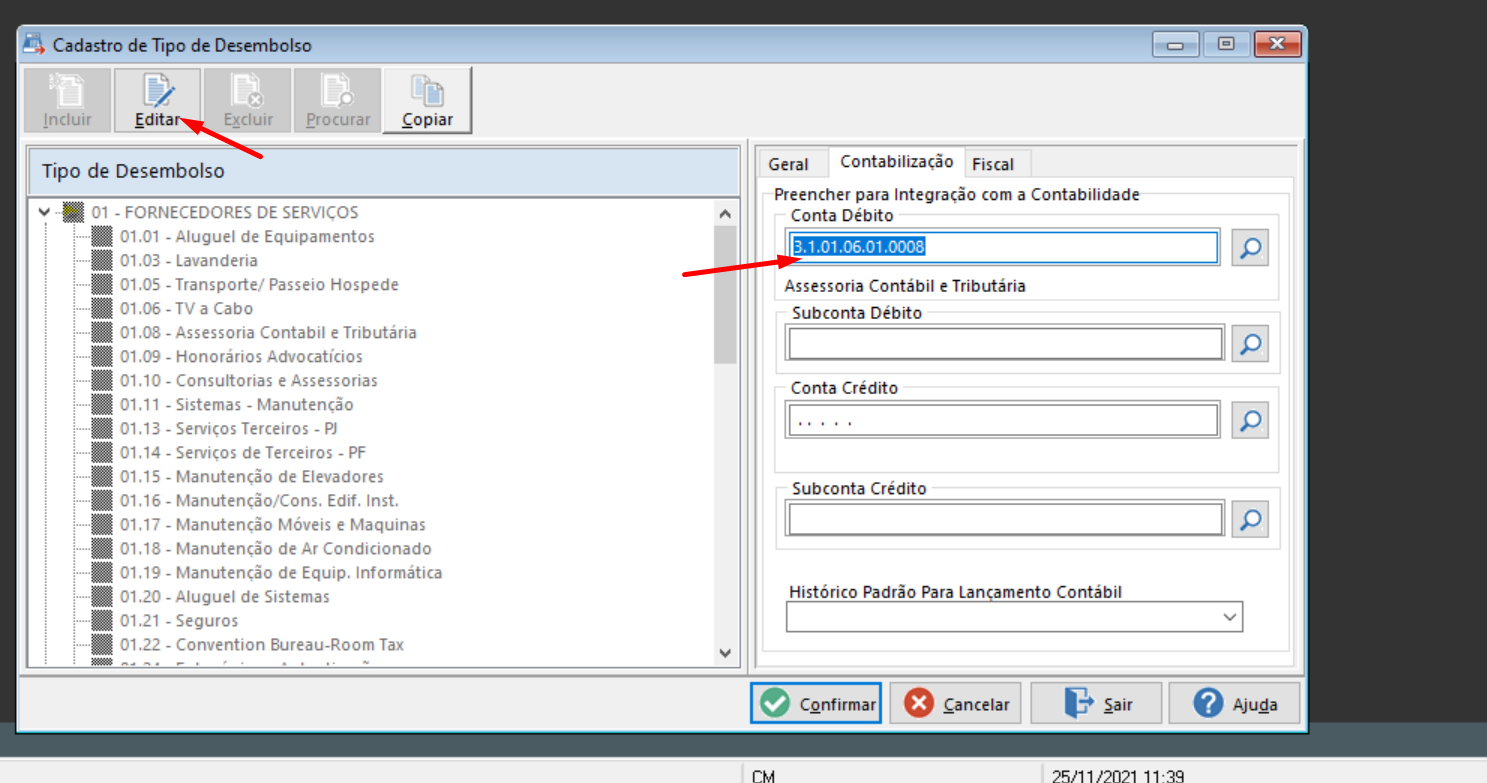Select 01.03 - Lavanderia
This screenshot has height=783, width=1487.
[x=188, y=260]
